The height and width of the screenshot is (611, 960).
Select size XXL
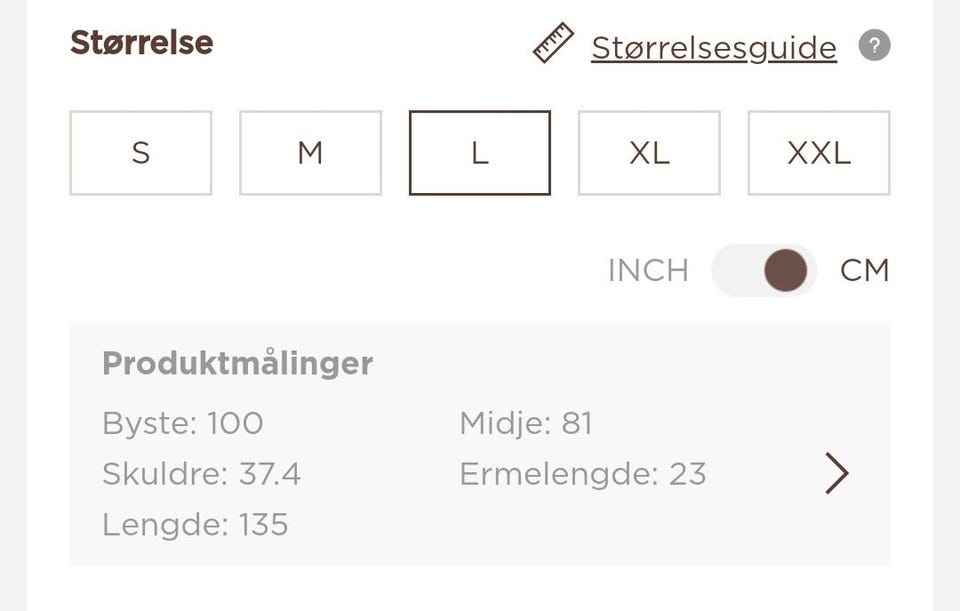[x=818, y=152]
